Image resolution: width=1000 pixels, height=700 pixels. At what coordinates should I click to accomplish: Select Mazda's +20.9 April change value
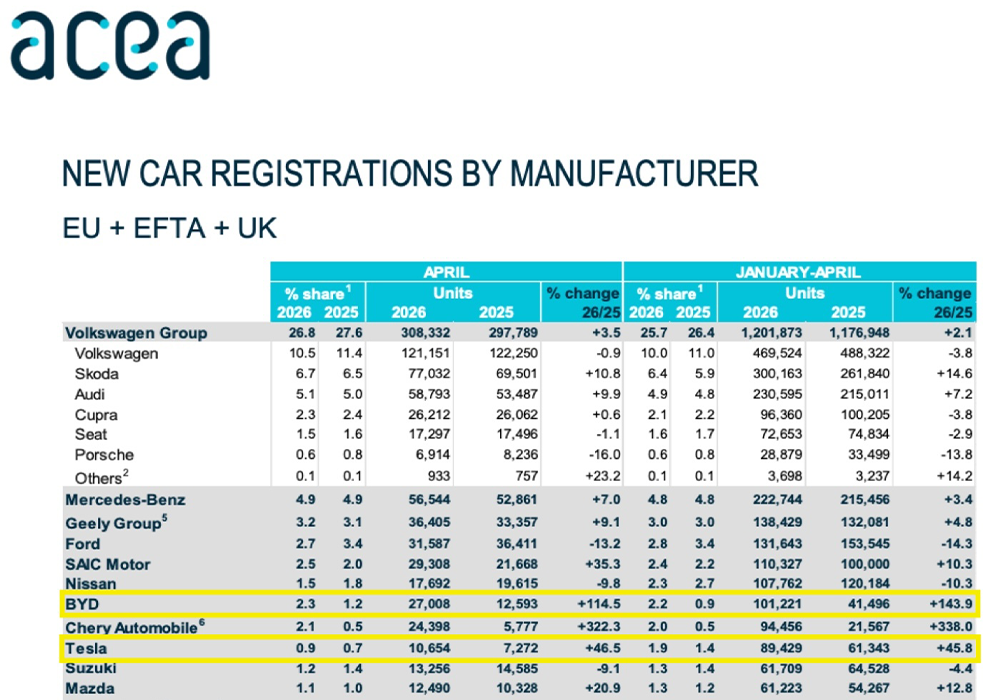[603, 689]
